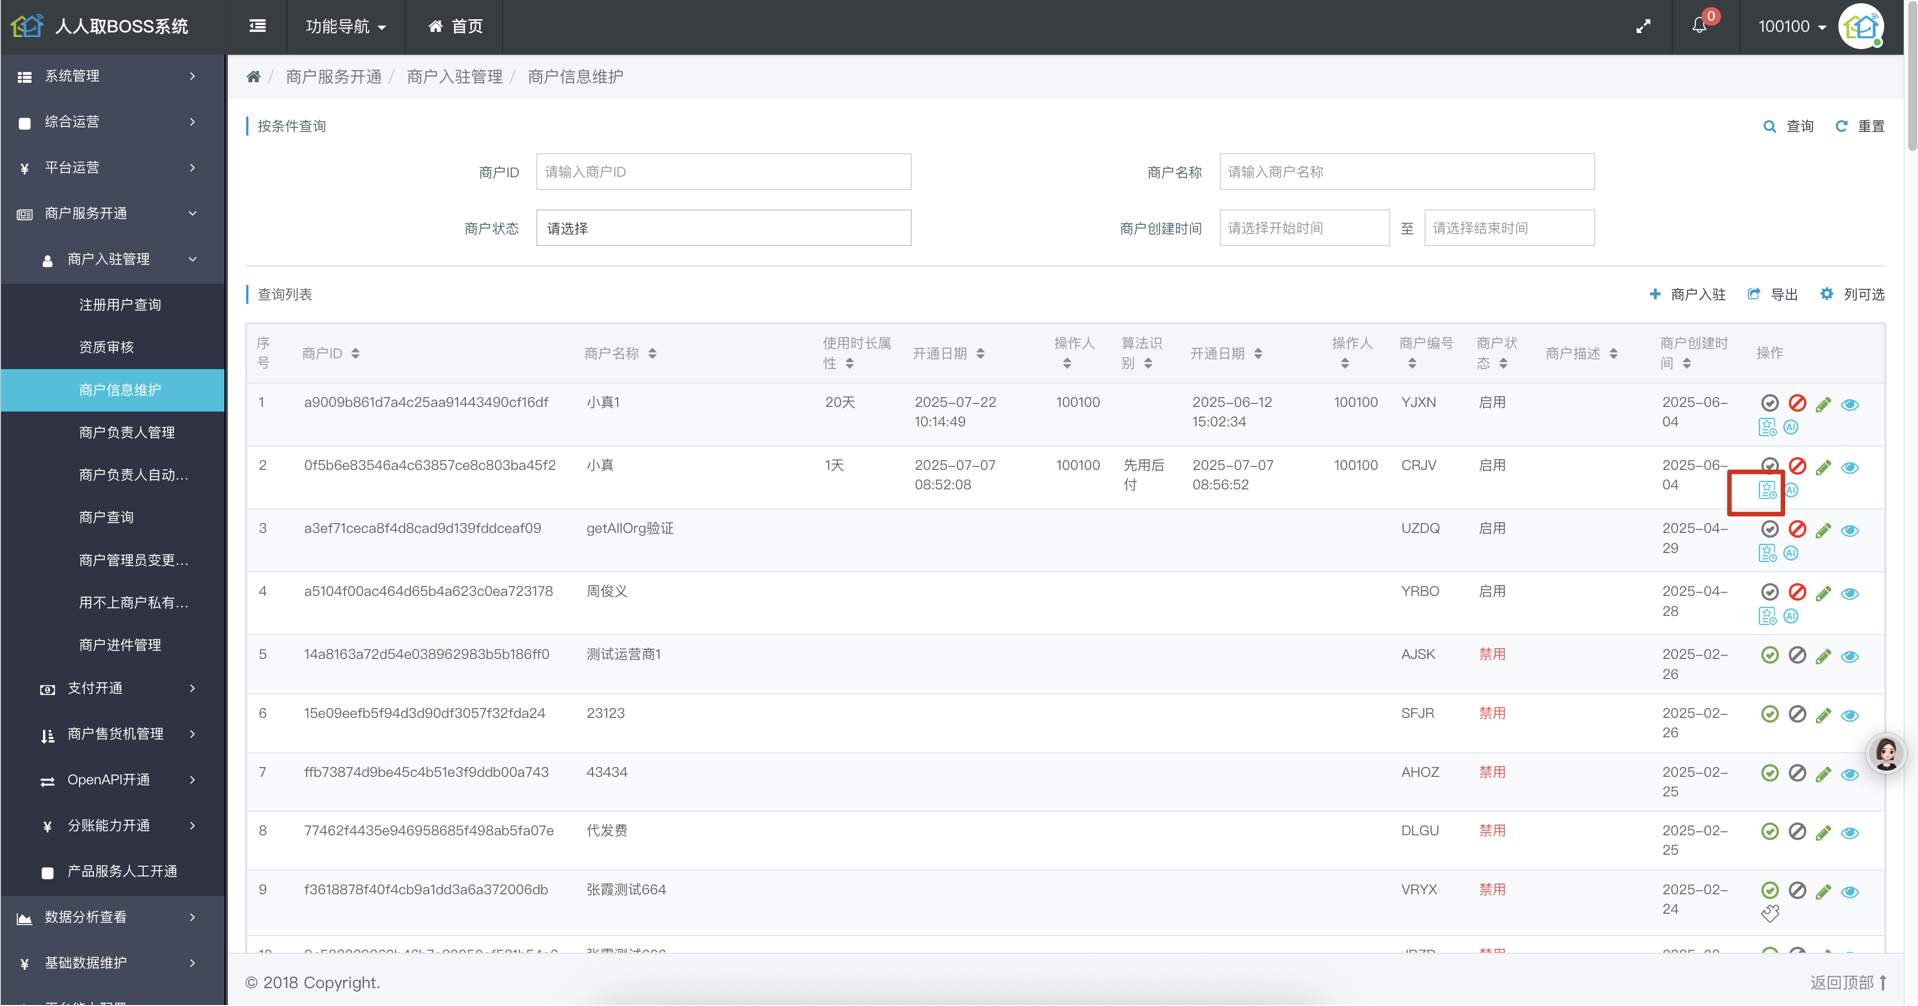Expand the 平台运营 sidebar menu
Screen dimensions: 1918x1006
(x=112, y=168)
